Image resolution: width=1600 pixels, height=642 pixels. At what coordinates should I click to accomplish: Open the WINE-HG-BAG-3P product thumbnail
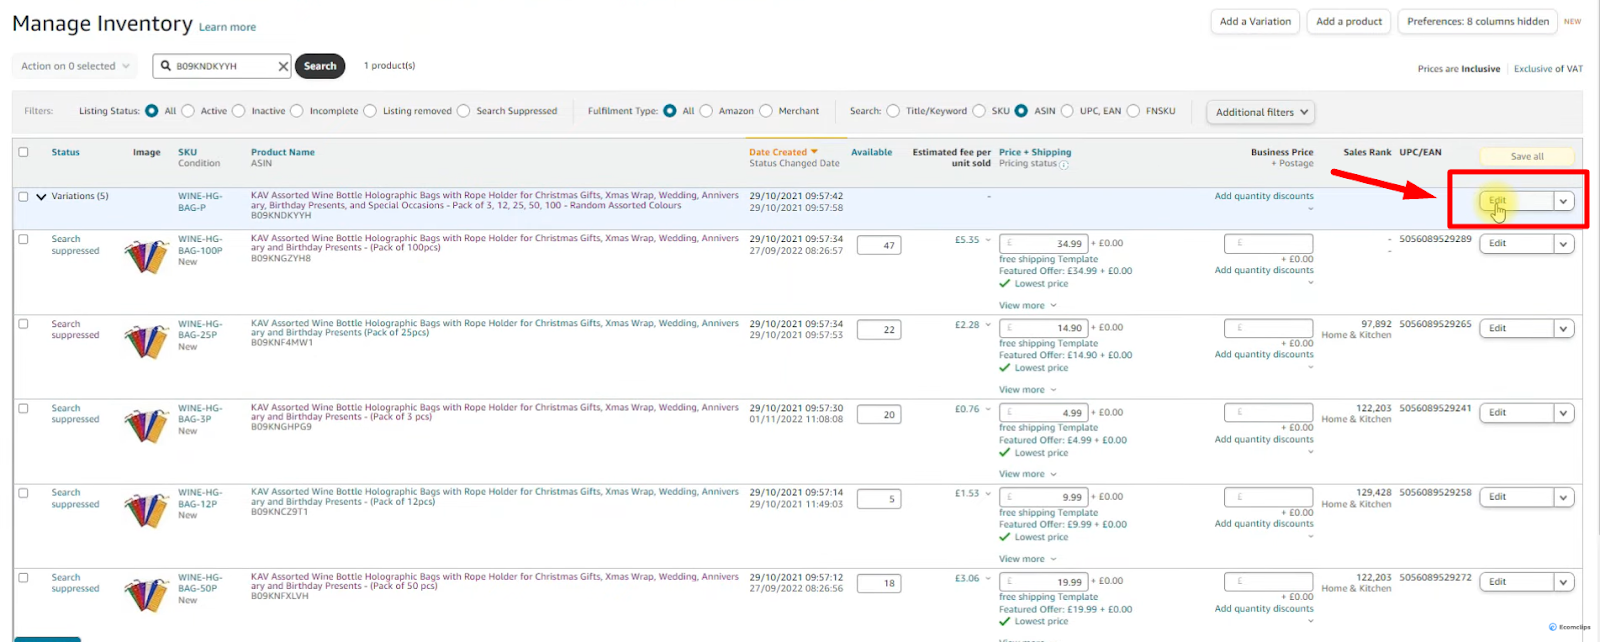pyautogui.click(x=146, y=426)
